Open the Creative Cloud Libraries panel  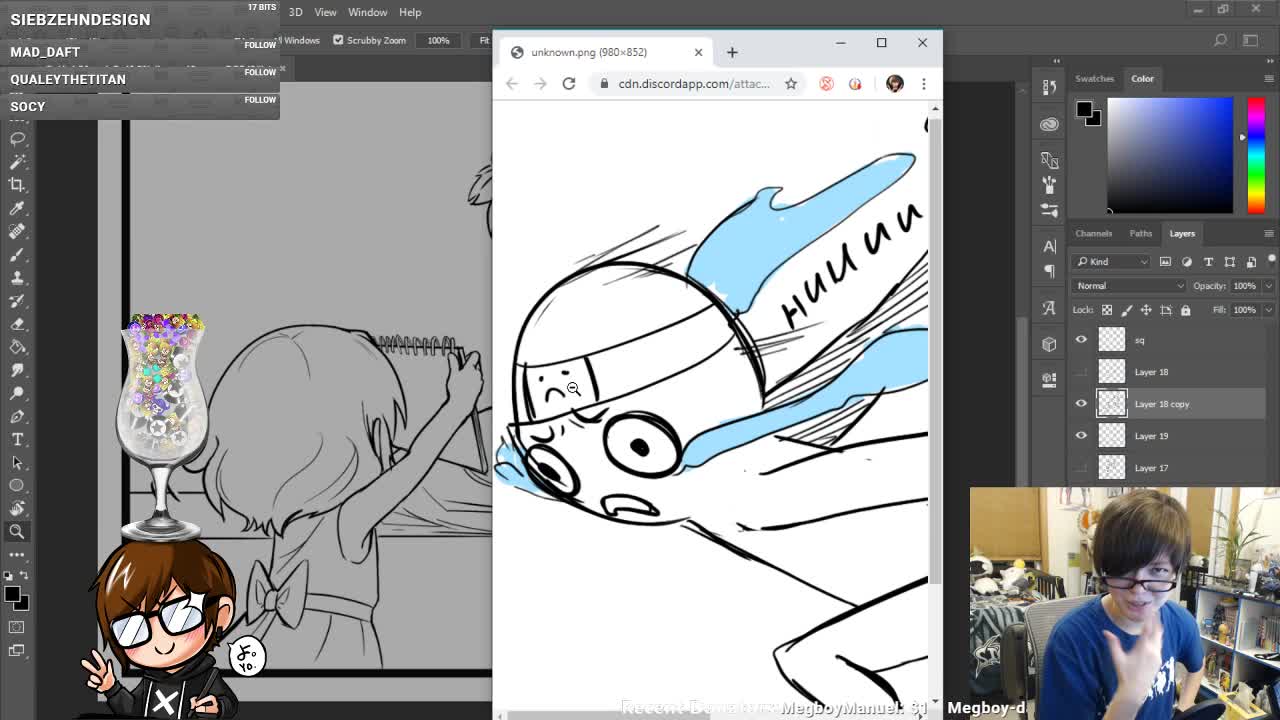[x=1049, y=124]
